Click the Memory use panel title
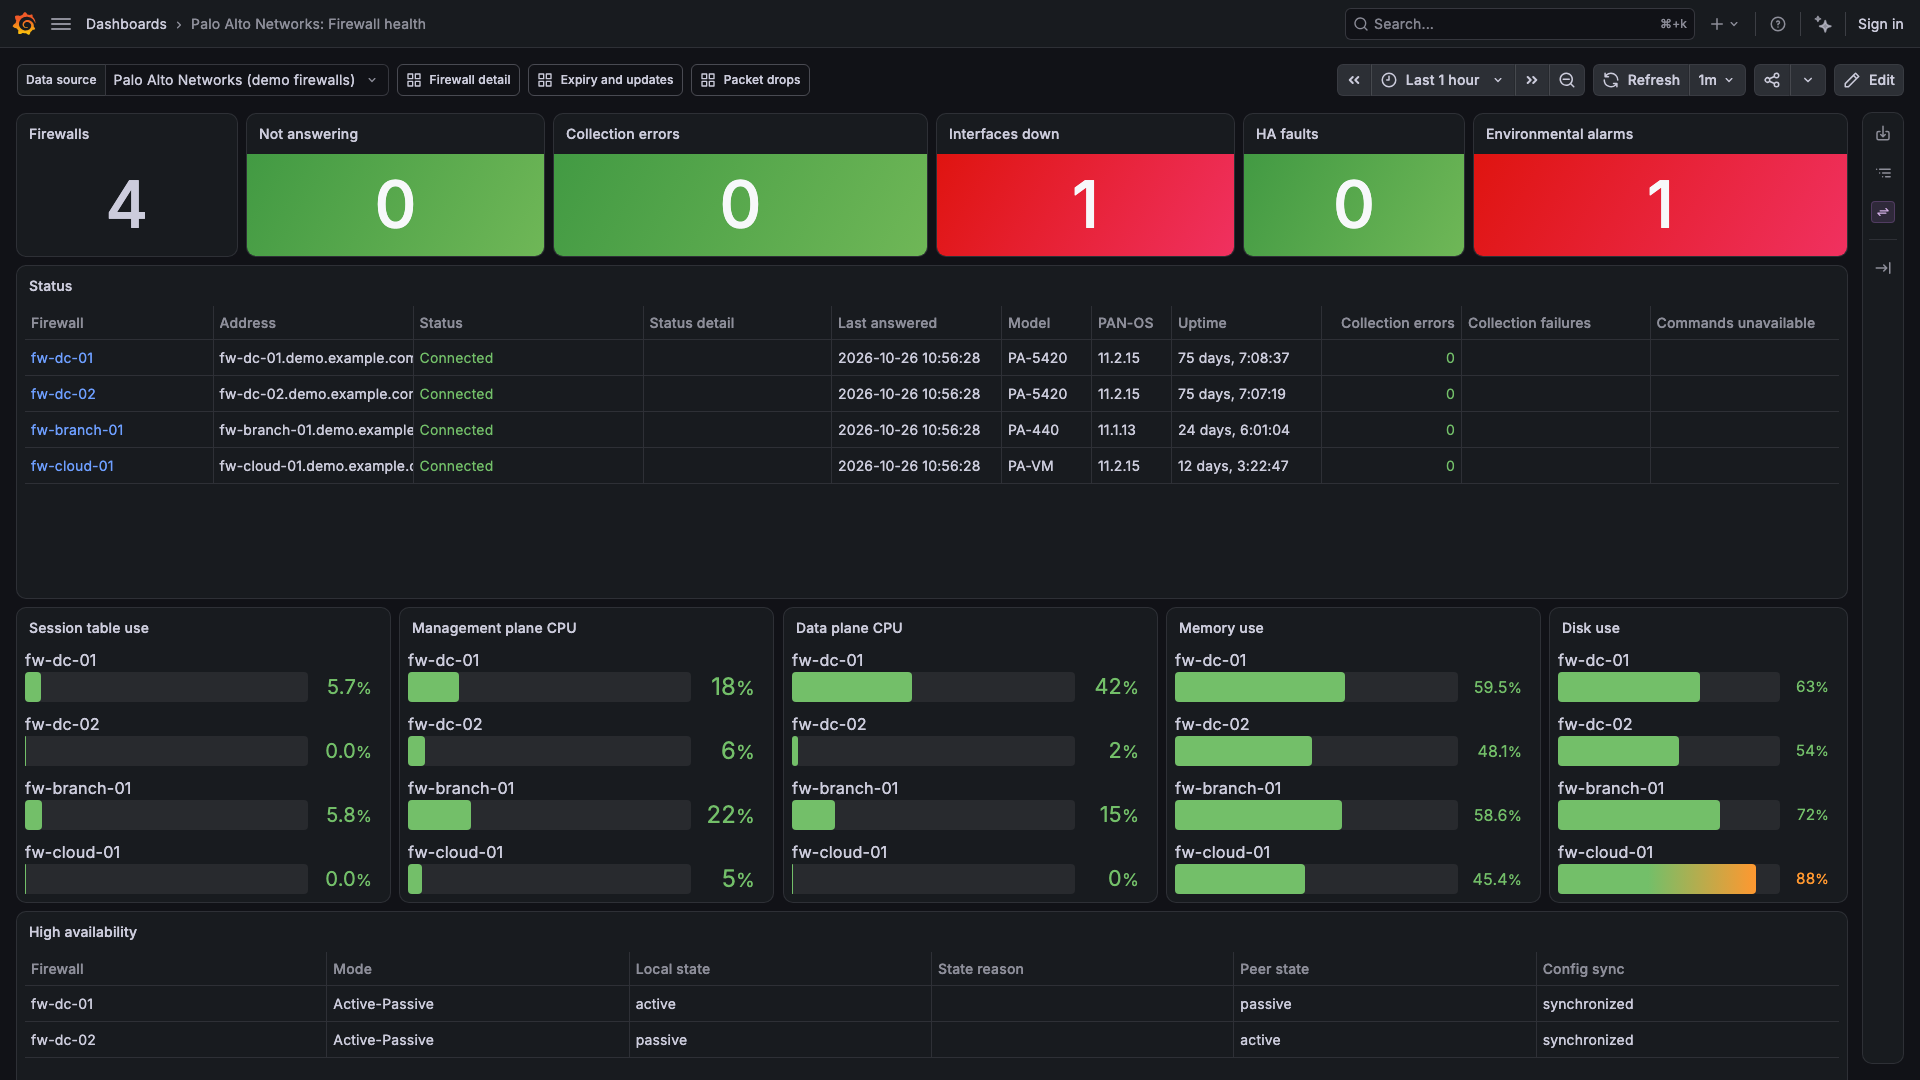The image size is (1920, 1080). point(1221,628)
